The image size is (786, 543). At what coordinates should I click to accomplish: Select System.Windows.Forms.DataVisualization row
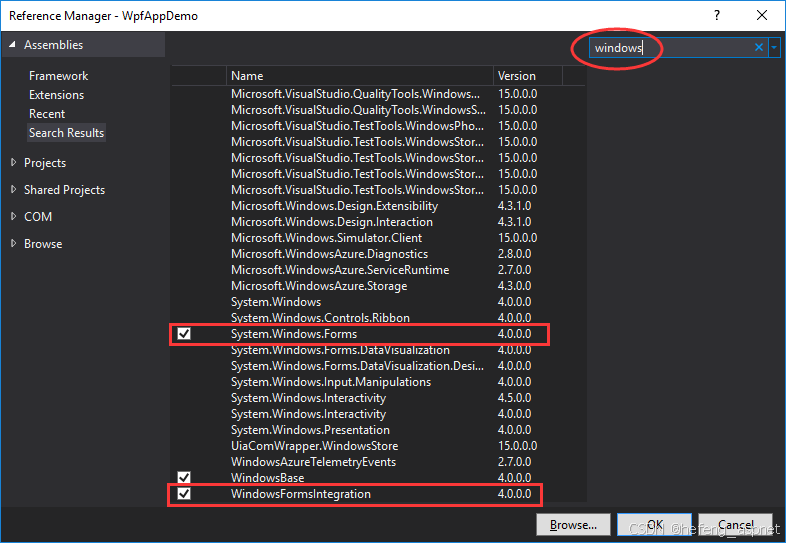click(x=378, y=350)
